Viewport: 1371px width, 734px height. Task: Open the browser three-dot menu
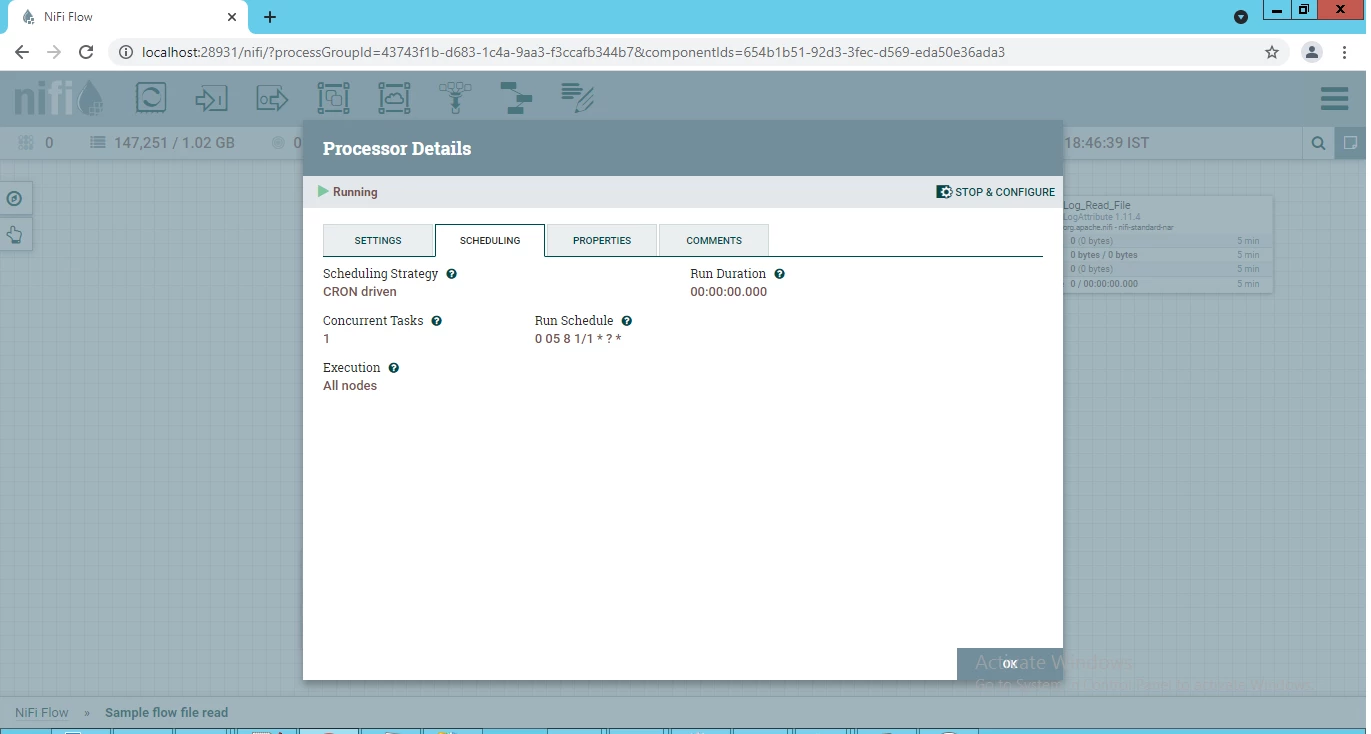tap(1346, 52)
